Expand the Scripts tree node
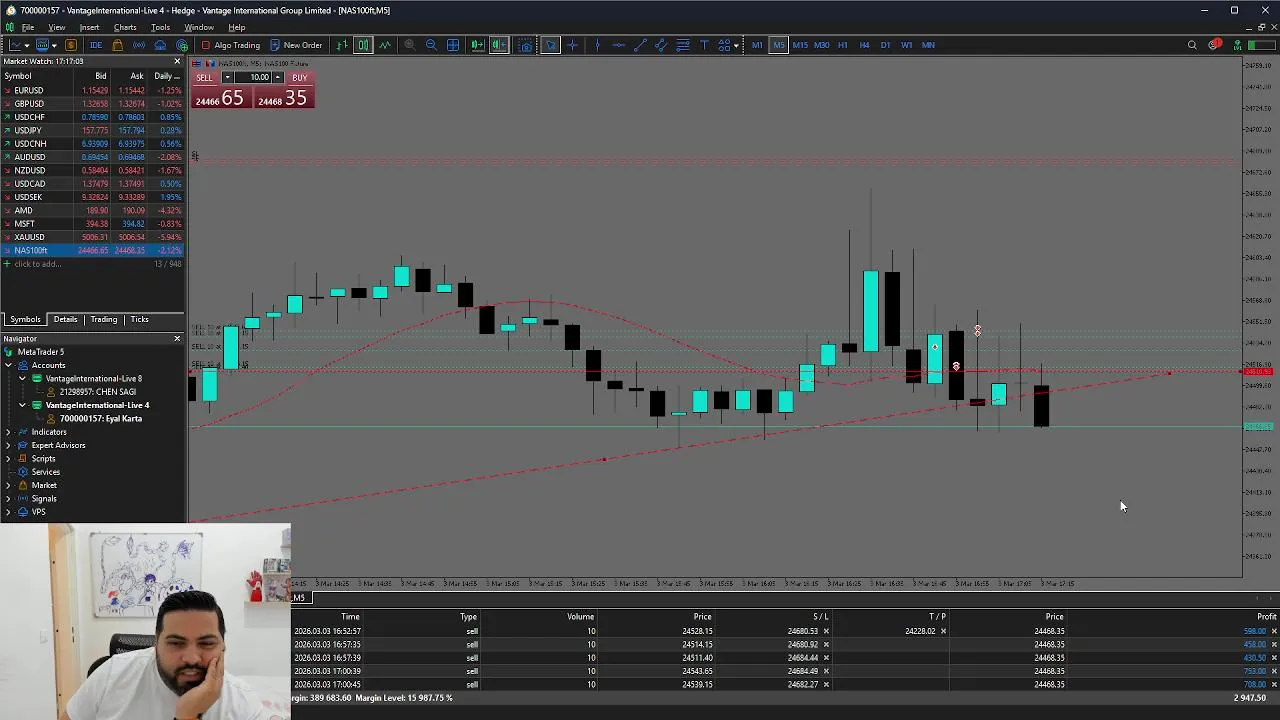The image size is (1280, 720). tap(9, 459)
